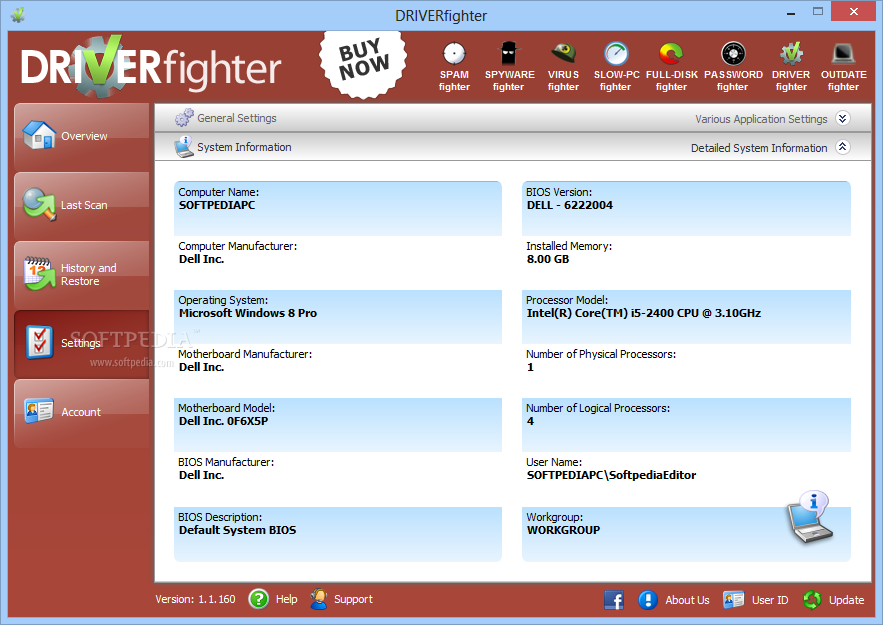Select WORKGROUP value

(x=563, y=530)
